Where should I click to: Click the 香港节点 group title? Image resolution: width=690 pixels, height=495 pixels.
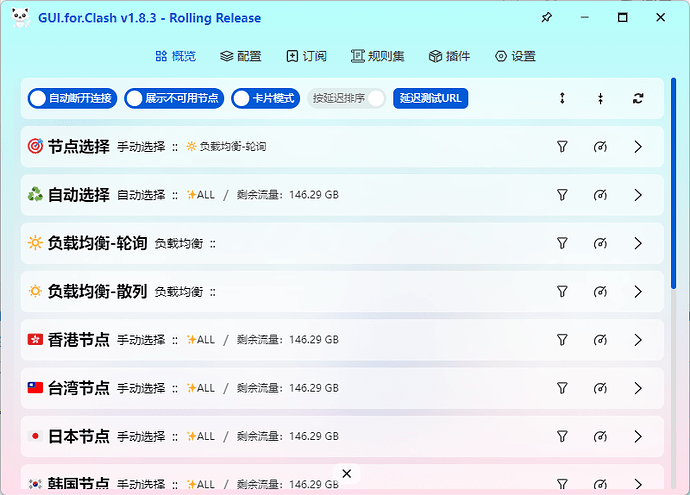(x=78, y=340)
